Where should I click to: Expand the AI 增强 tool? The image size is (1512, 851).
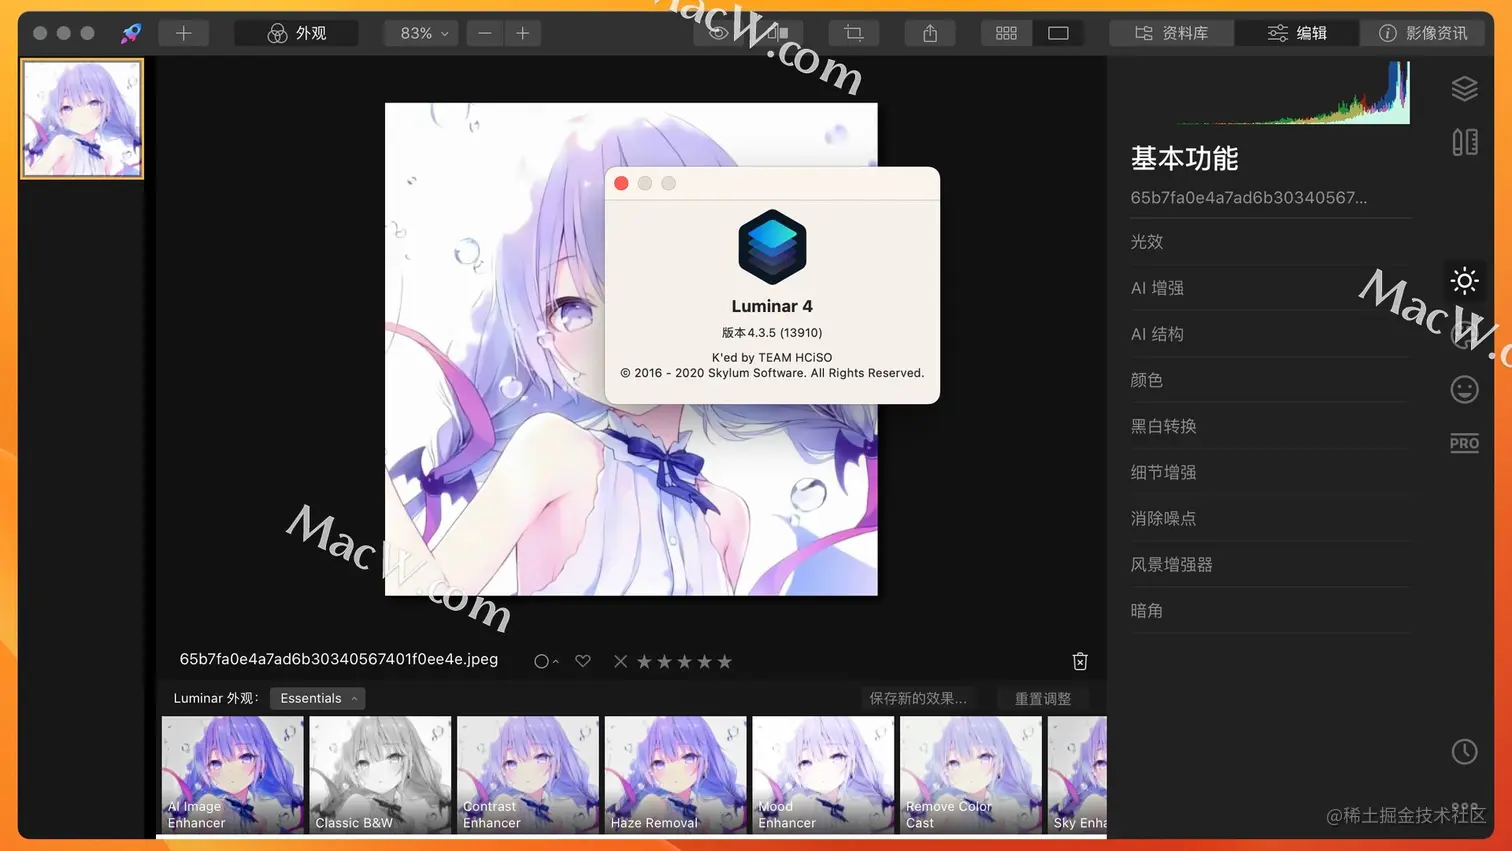coord(1270,288)
